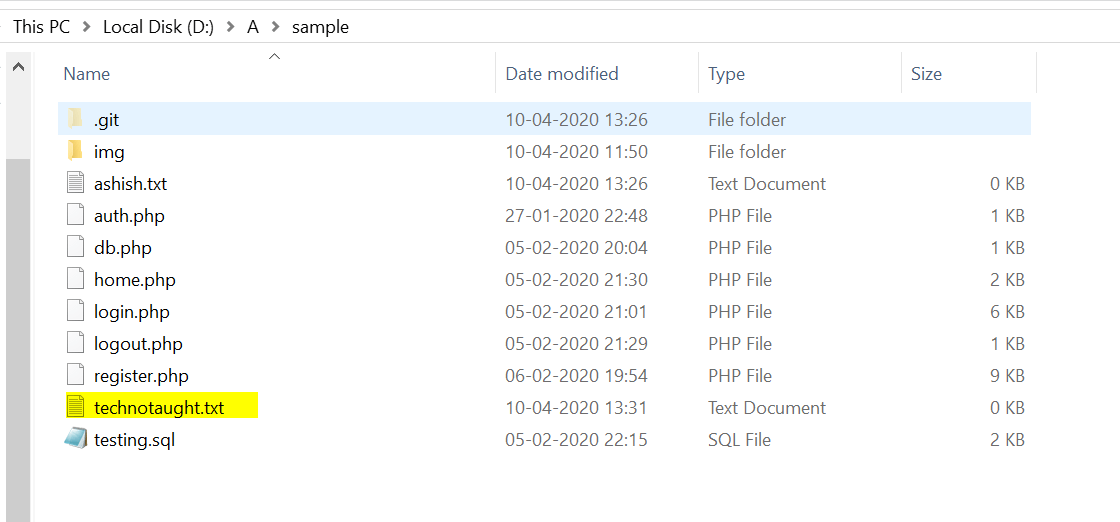Click the register.php file icon

pos(76,376)
